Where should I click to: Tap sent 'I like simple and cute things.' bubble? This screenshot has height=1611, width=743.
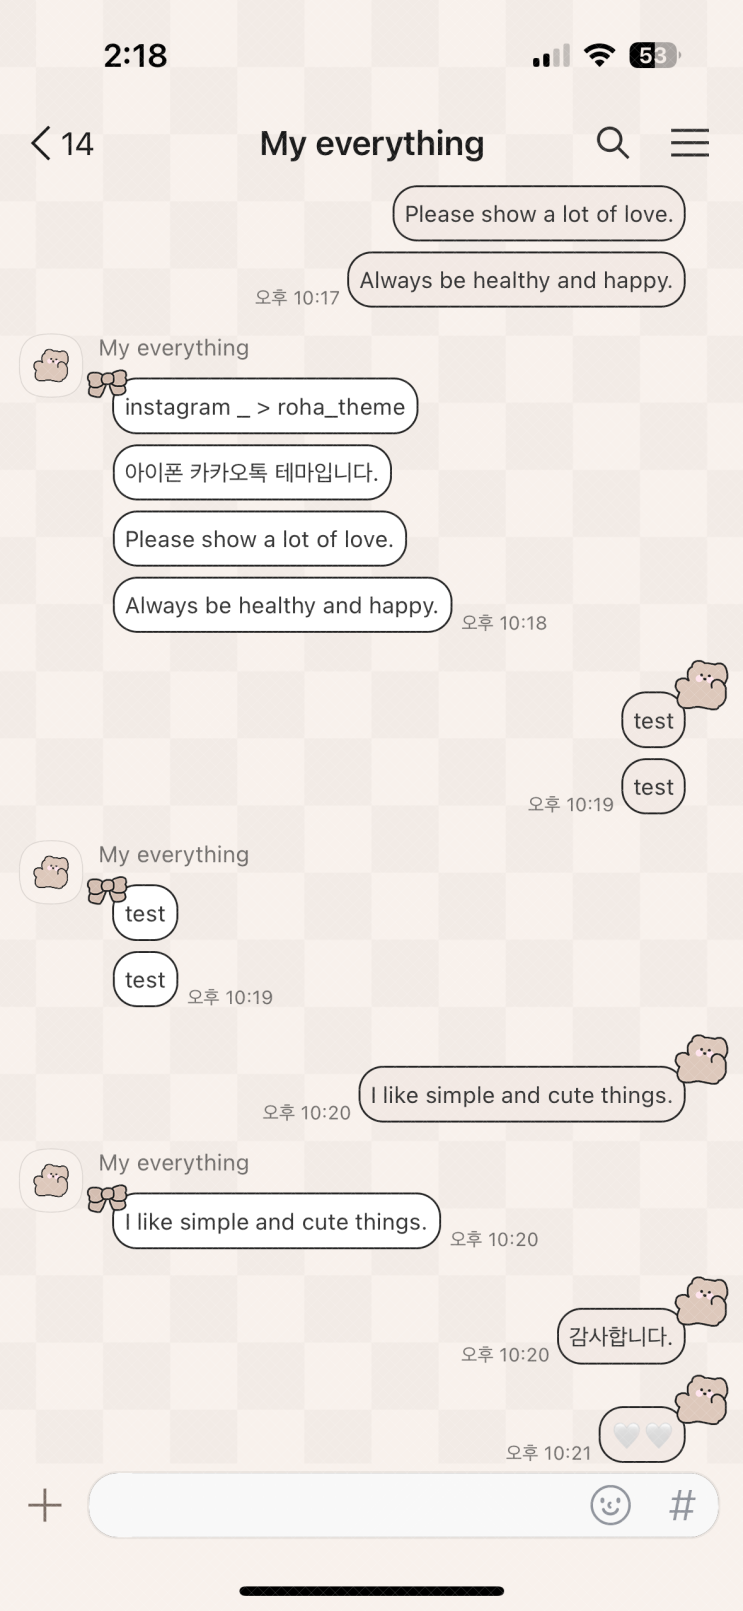click(x=522, y=1095)
